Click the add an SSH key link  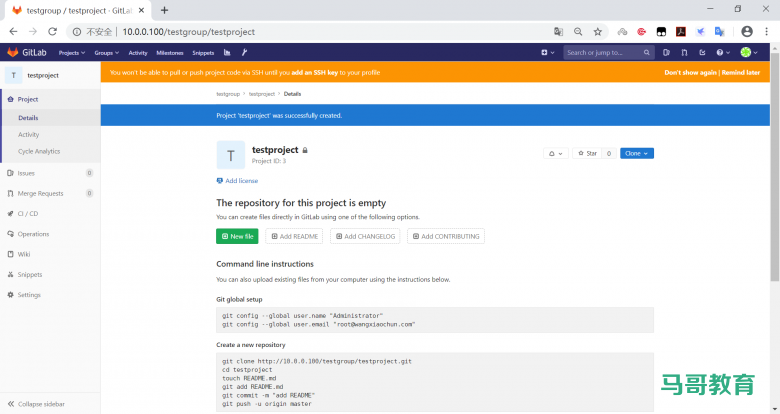[314, 73]
